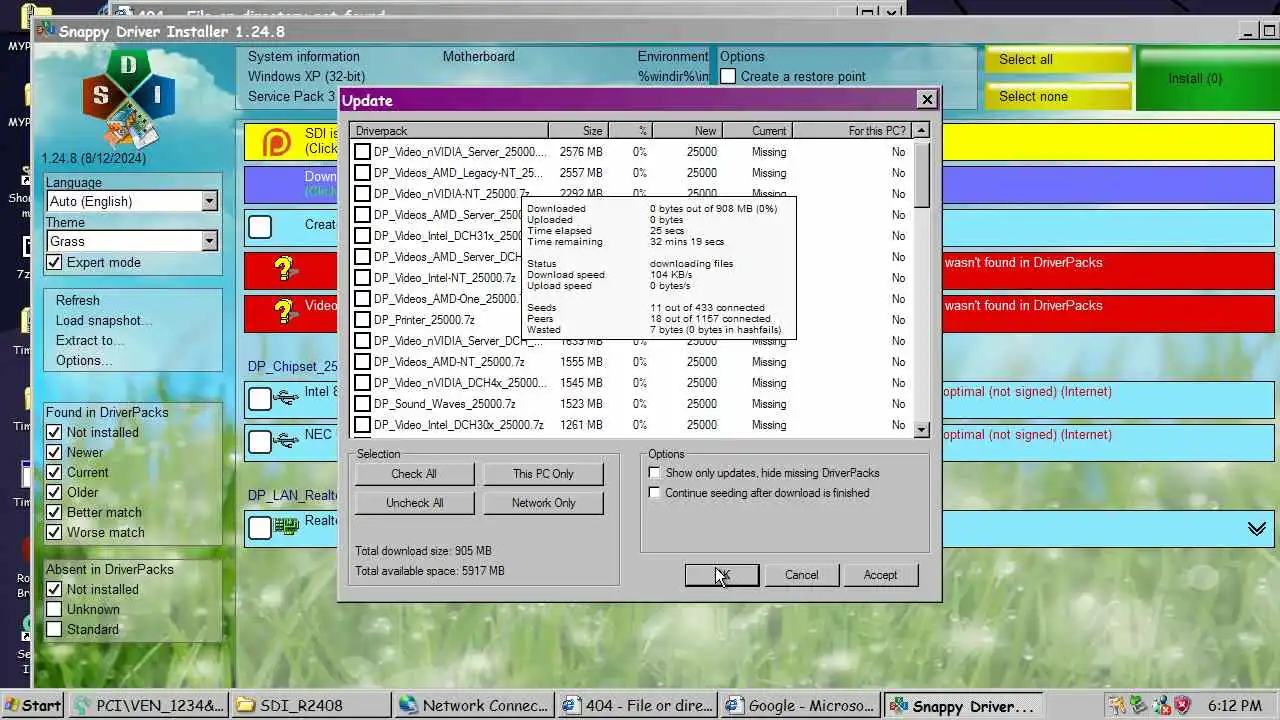Image resolution: width=1280 pixels, height=720 pixels.
Task: Switch to the Google - Microsoft browser taskbar window
Action: (x=800, y=705)
